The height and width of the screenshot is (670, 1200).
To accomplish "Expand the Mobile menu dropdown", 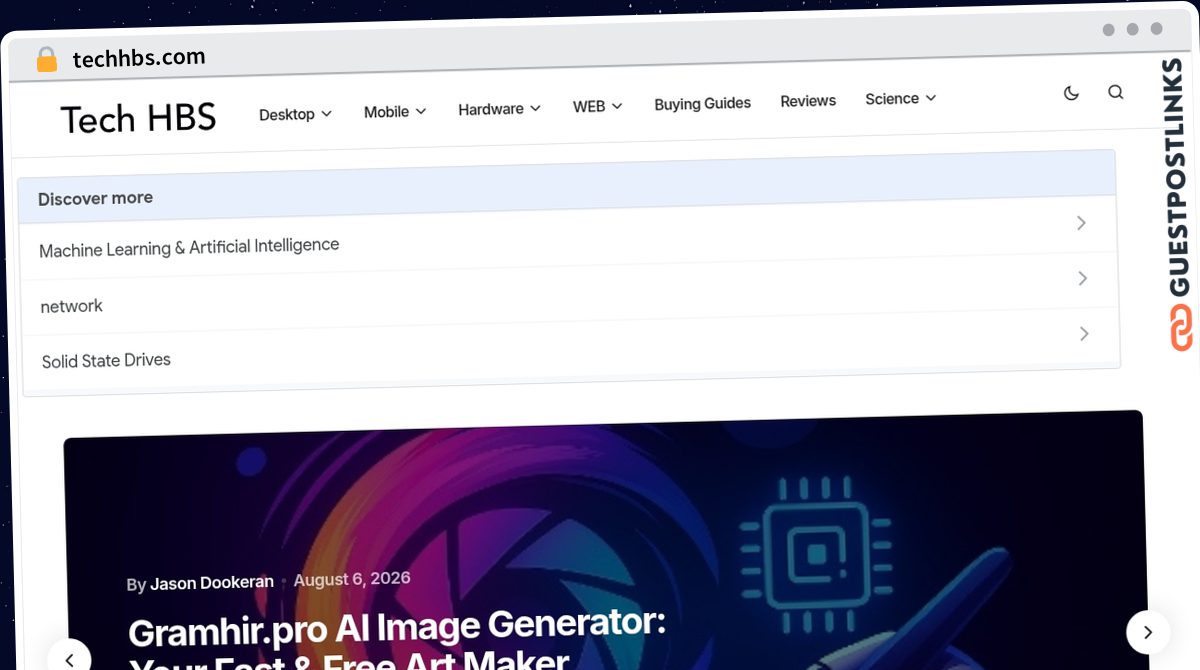I will point(395,111).
